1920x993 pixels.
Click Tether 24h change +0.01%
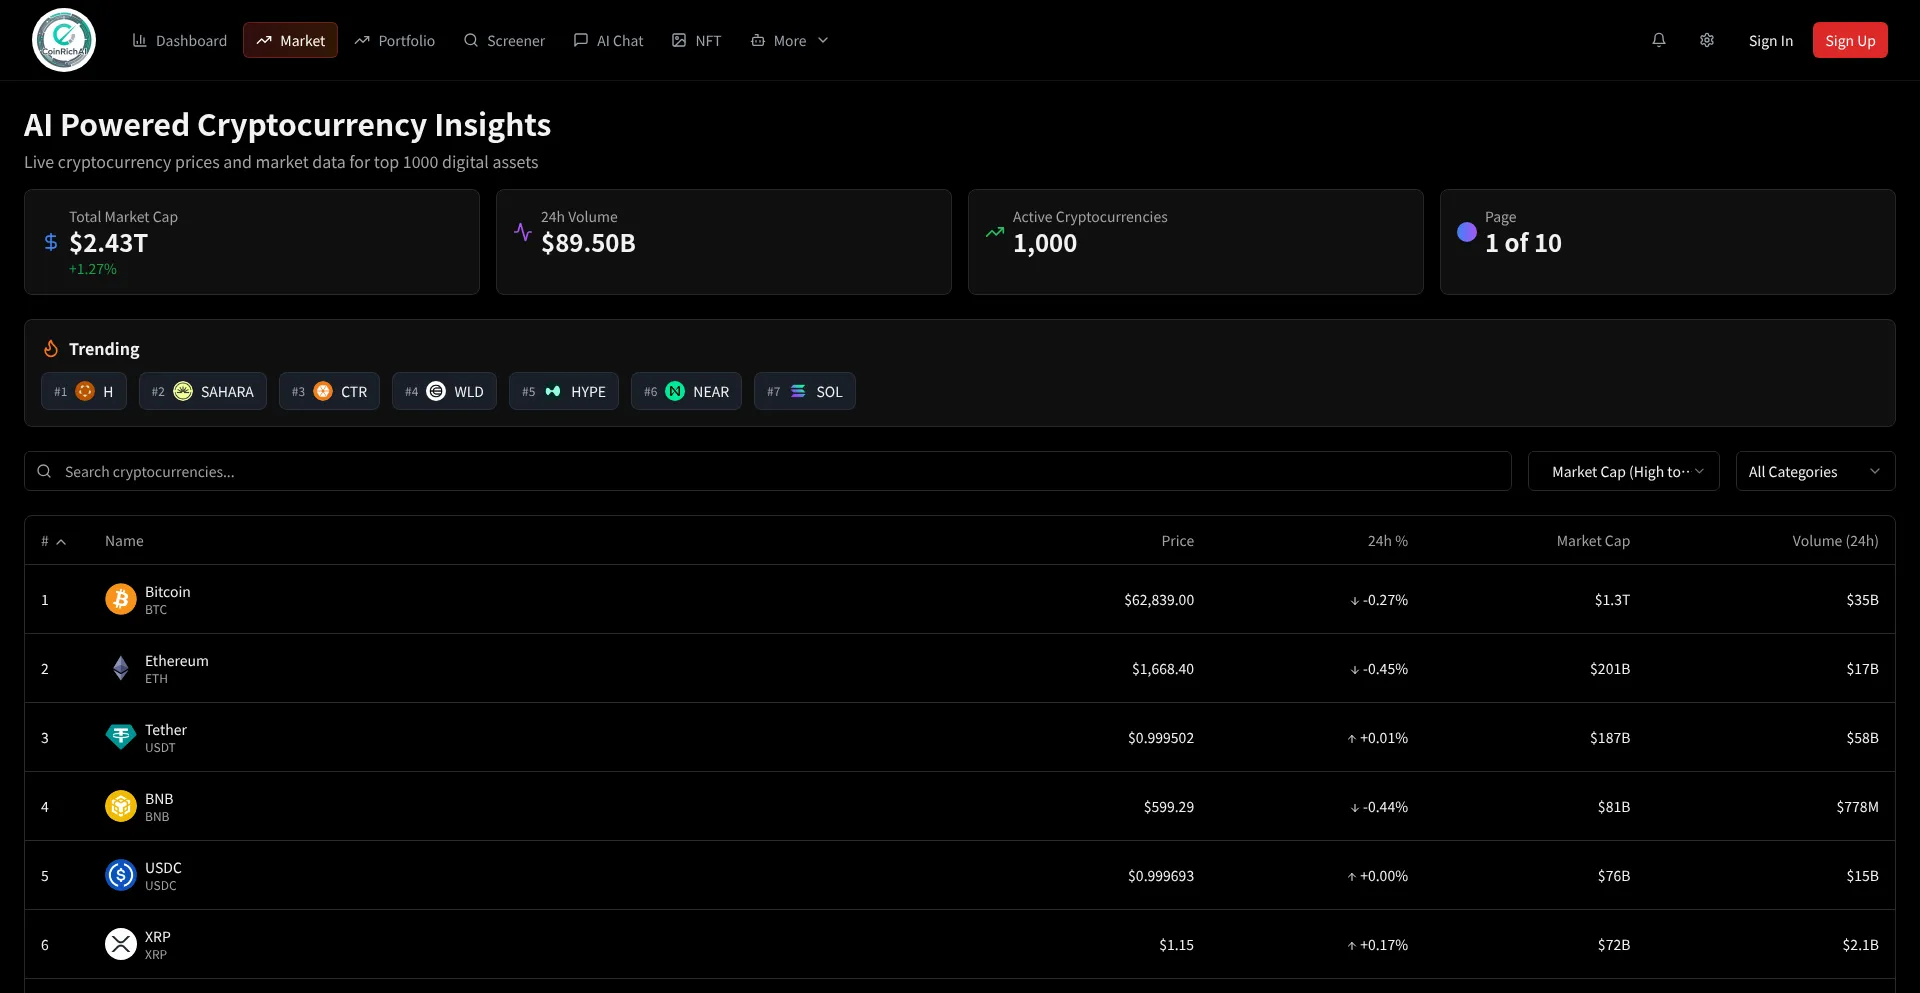click(x=1377, y=737)
